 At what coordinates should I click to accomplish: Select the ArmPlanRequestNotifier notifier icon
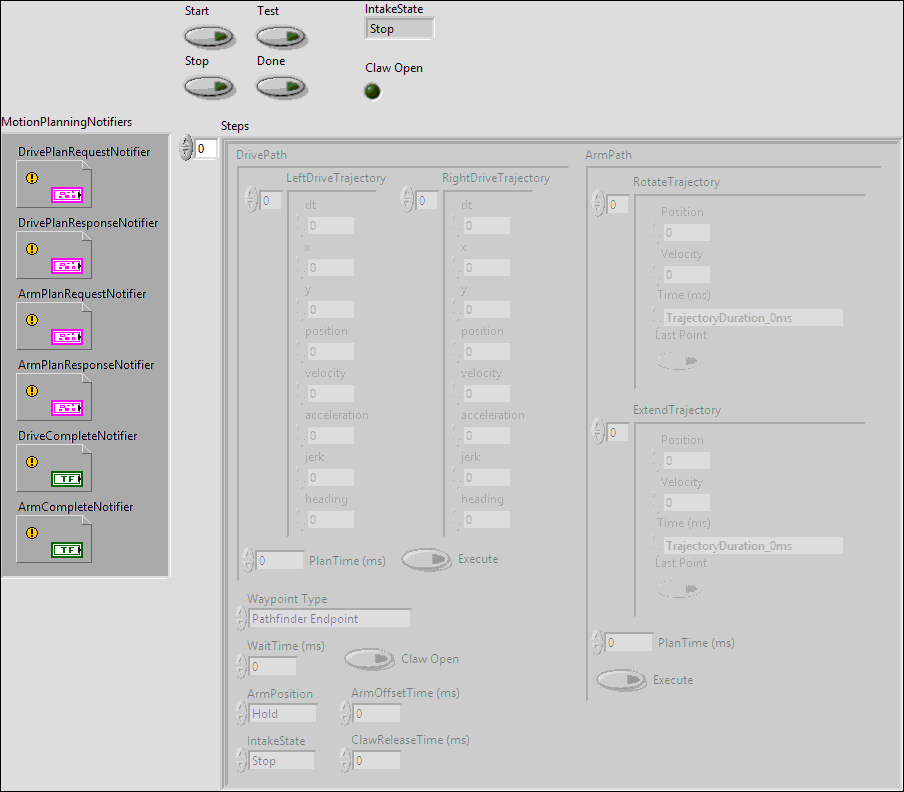[53, 324]
